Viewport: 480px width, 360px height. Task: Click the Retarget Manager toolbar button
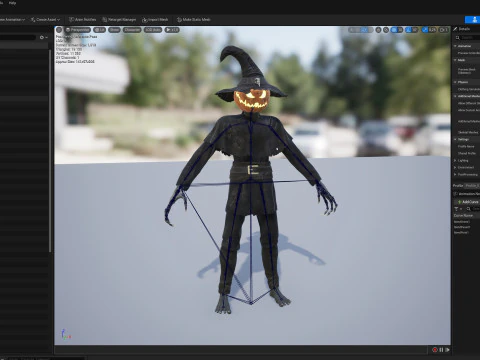coord(119,20)
